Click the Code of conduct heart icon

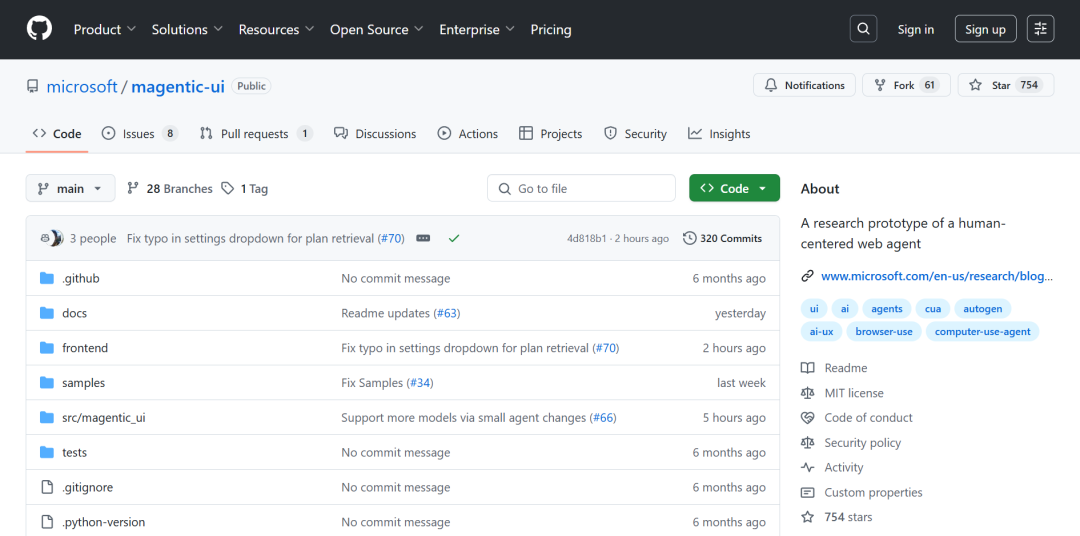click(x=807, y=418)
